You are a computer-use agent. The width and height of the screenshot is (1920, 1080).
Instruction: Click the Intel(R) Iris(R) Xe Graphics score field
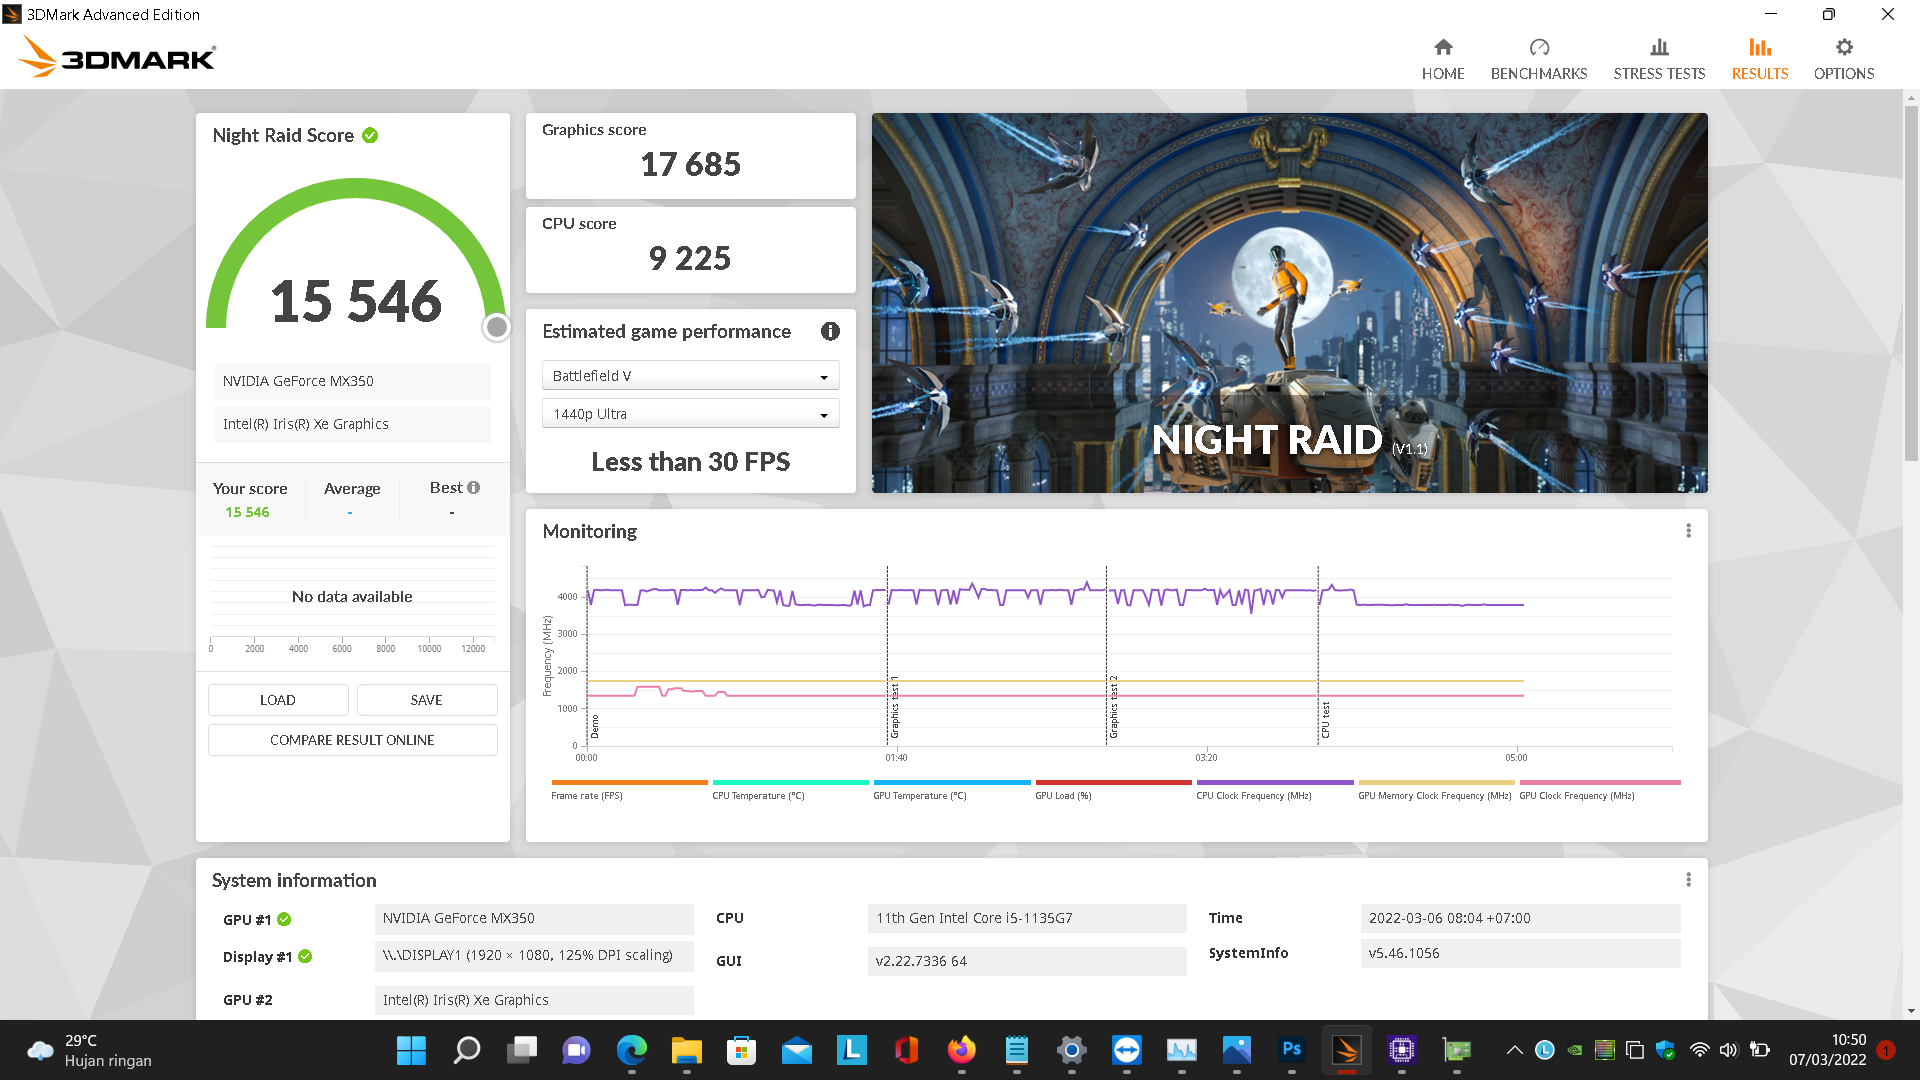pos(352,424)
